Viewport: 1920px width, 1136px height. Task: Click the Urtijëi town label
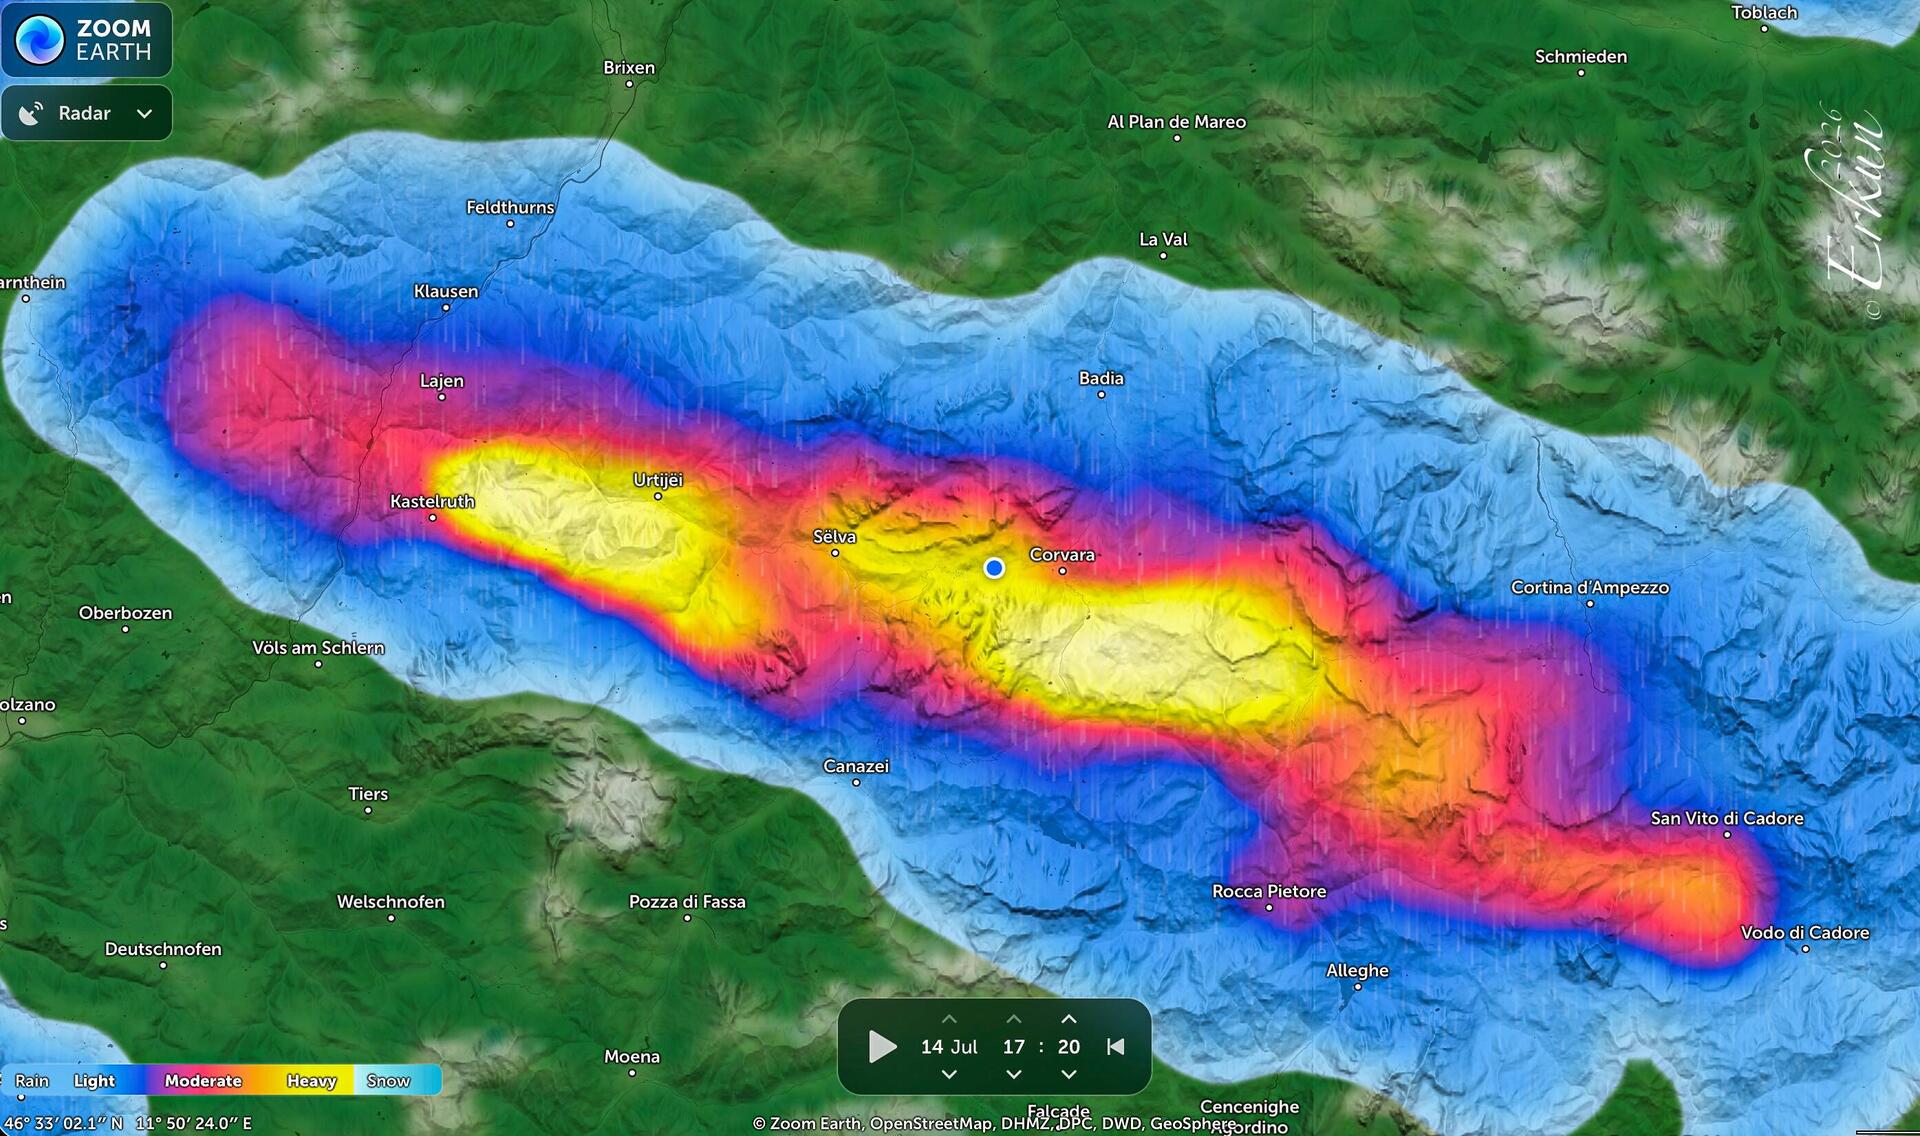(x=658, y=480)
